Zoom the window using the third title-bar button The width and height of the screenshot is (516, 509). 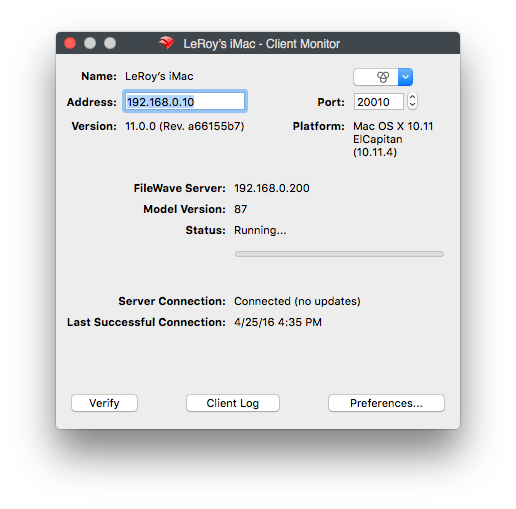point(110,43)
